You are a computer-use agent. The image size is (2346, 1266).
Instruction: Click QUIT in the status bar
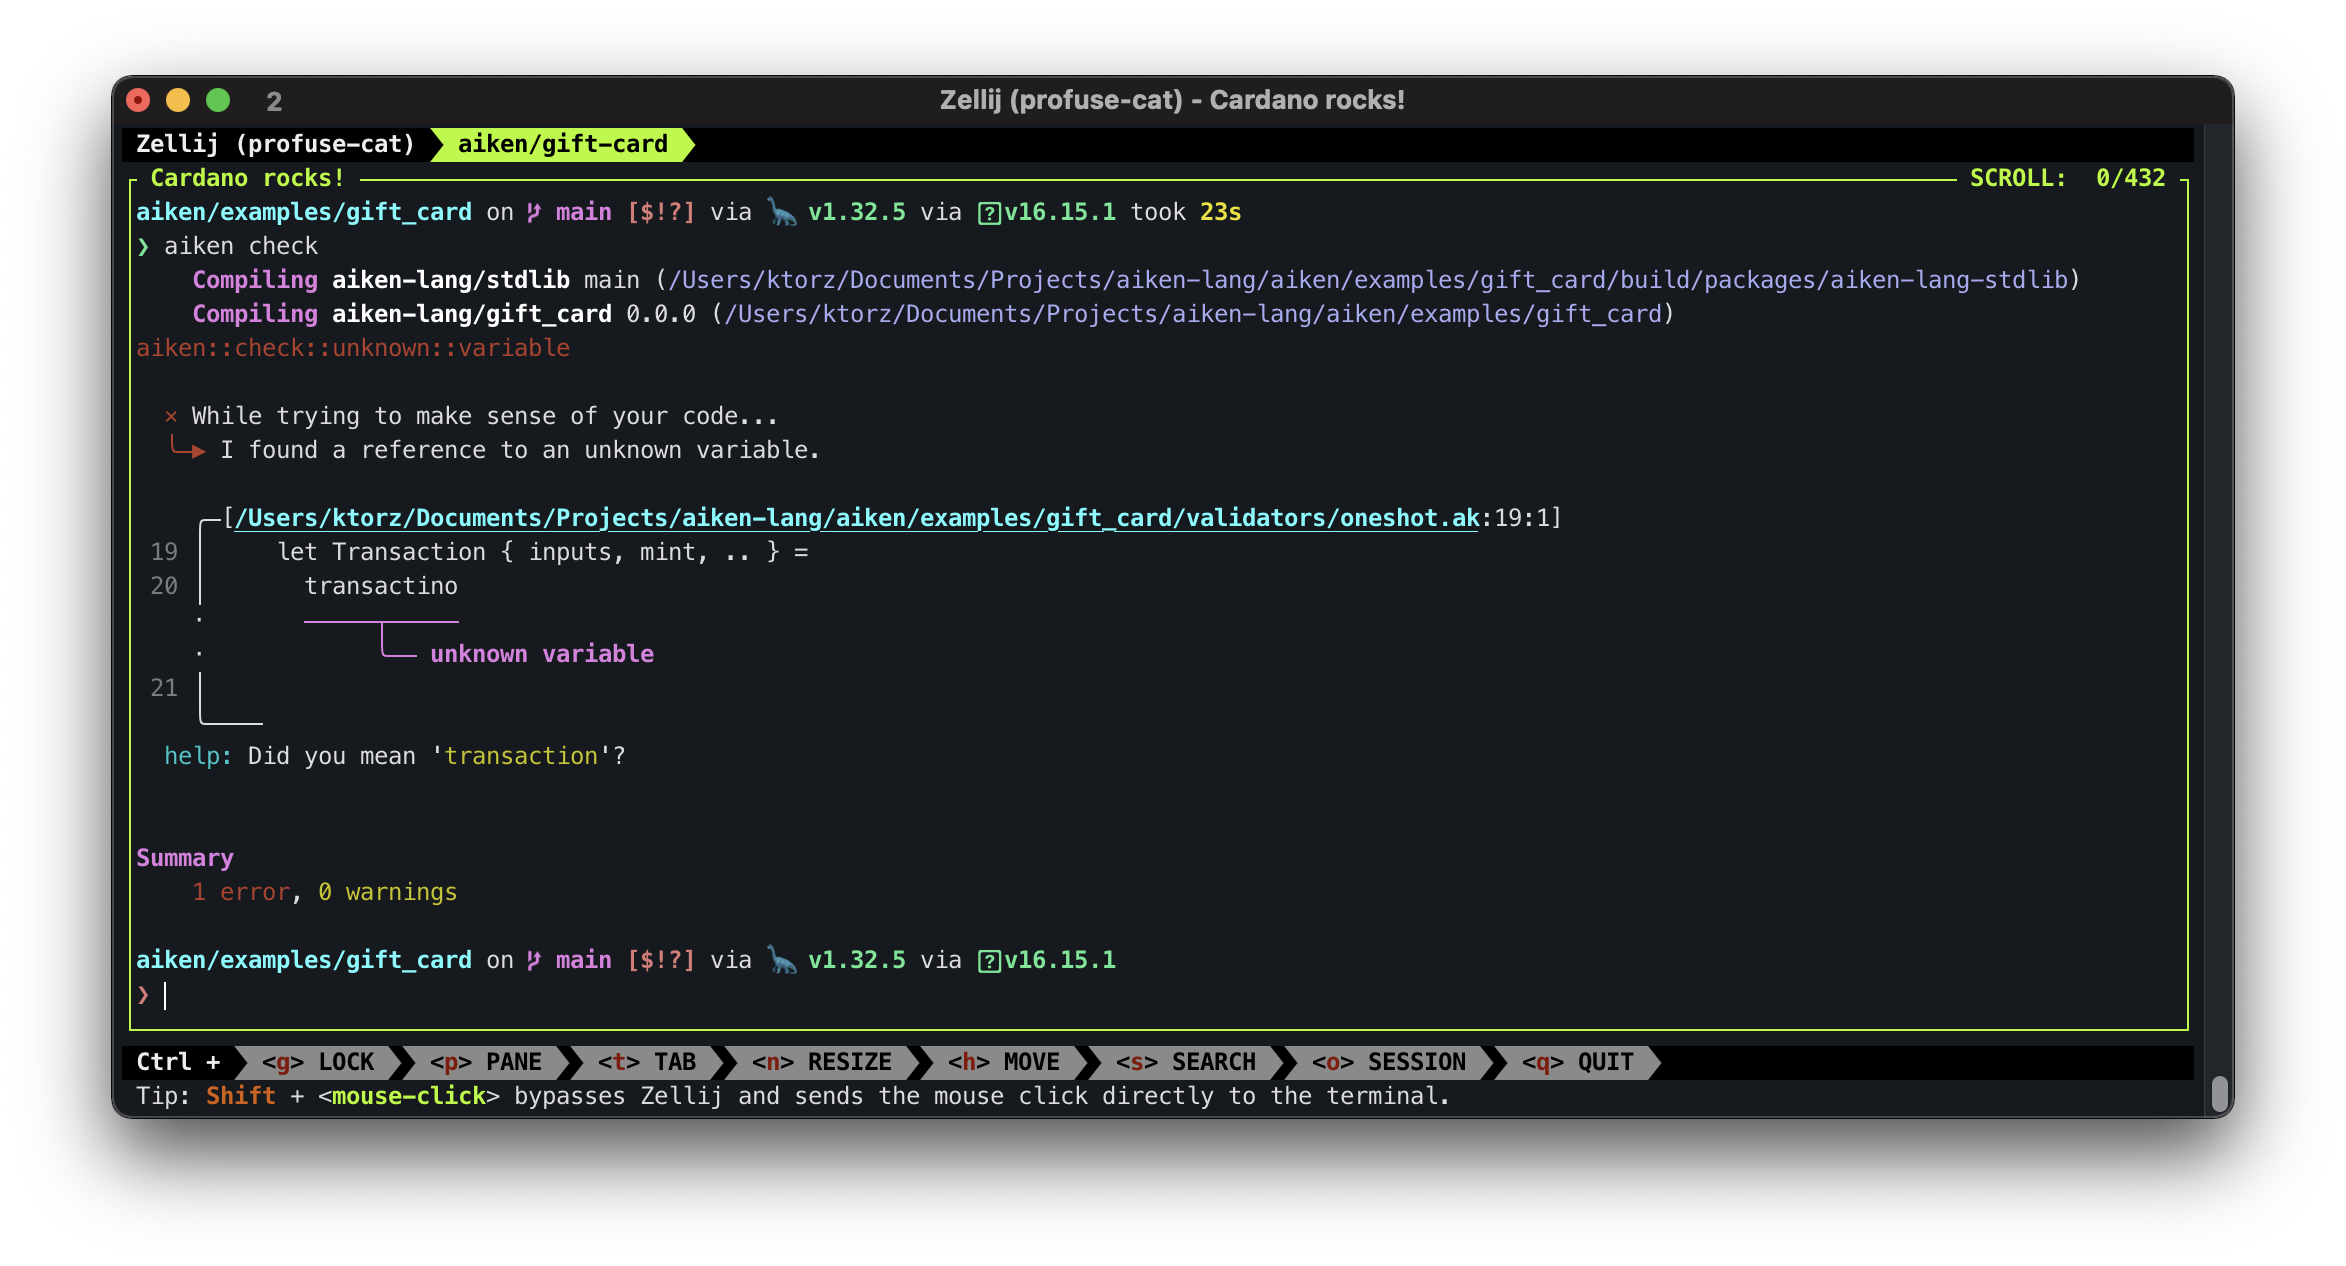(x=1577, y=1062)
